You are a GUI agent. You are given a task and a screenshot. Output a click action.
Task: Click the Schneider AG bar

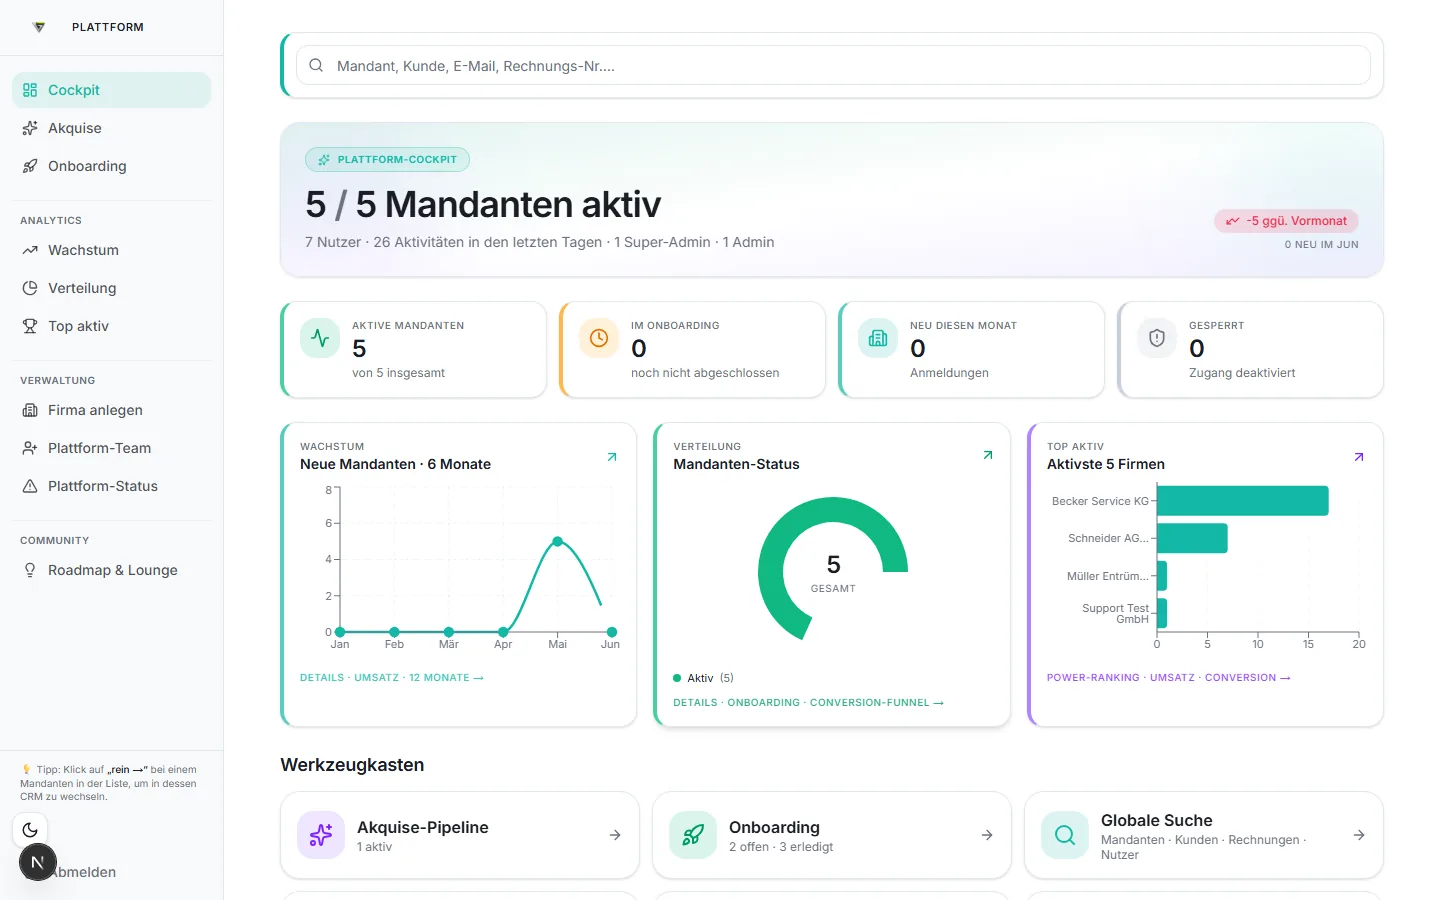coord(1192,538)
